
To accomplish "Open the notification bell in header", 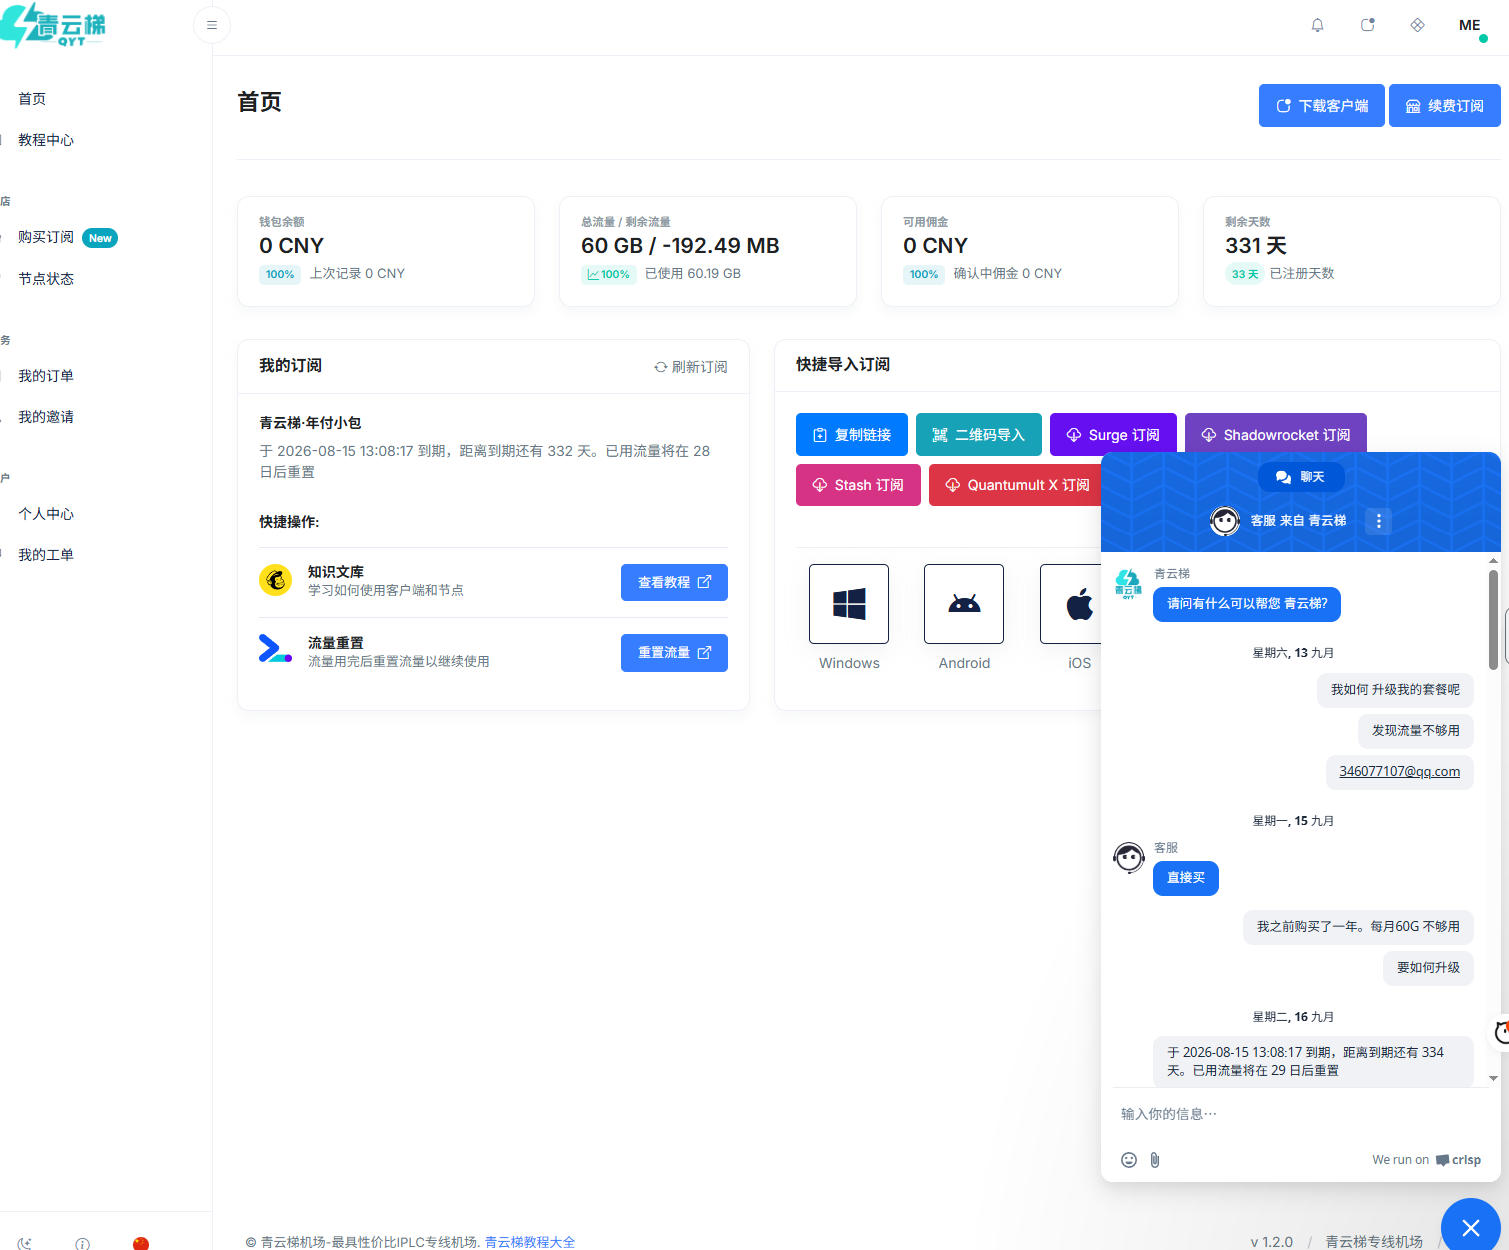I will pos(1318,25).
